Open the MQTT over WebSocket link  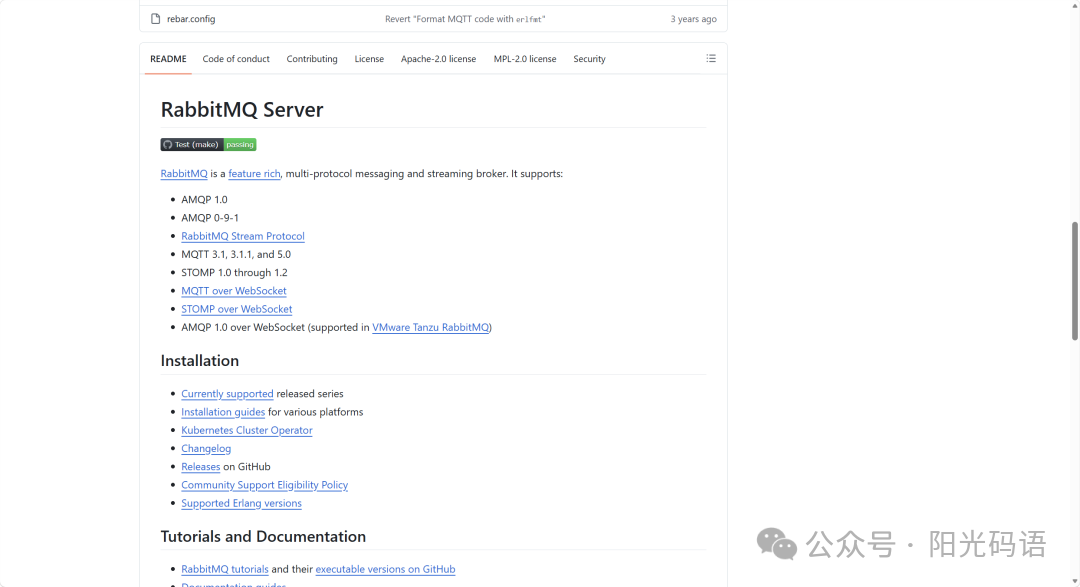233,291
